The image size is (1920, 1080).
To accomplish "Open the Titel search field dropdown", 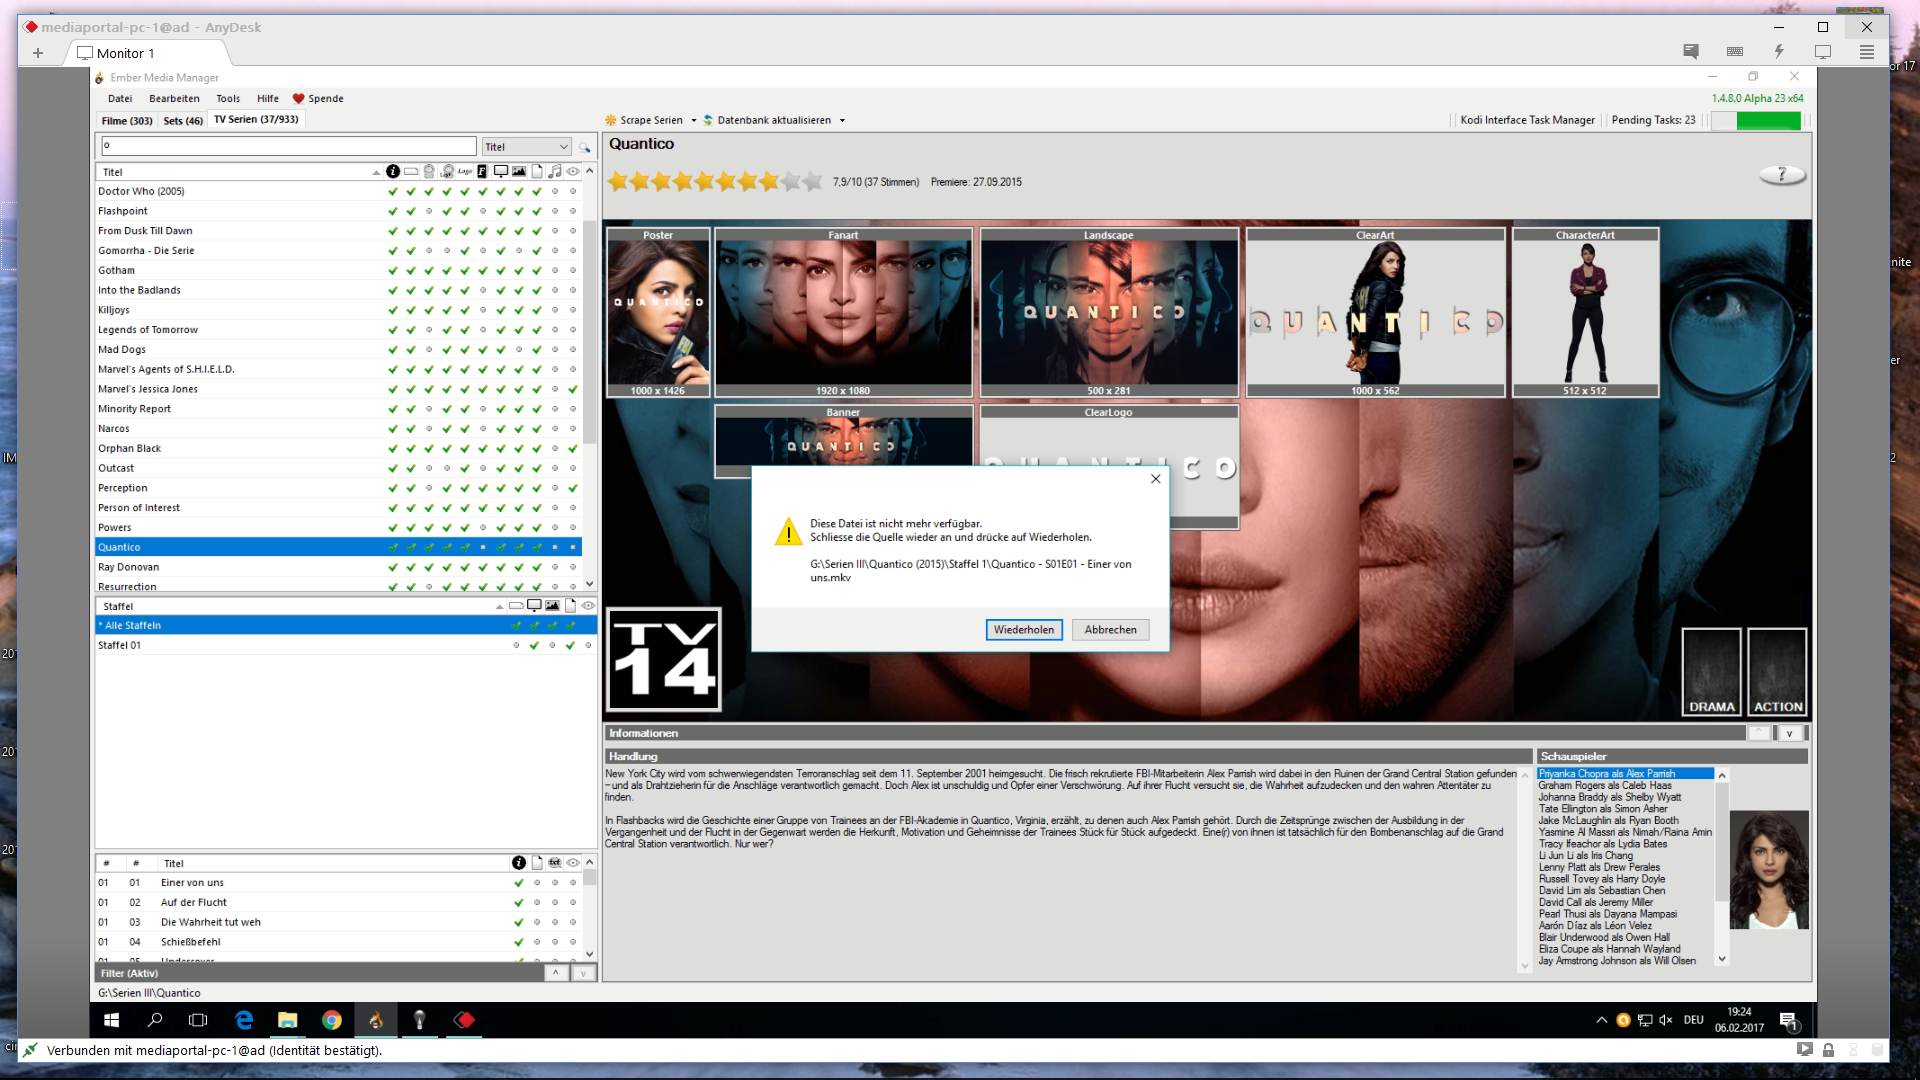I will click(x=564, y=147).
